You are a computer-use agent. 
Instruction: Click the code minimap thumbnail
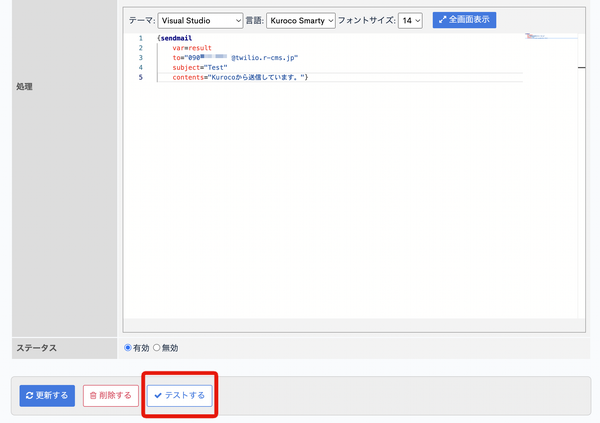[551, 37]
